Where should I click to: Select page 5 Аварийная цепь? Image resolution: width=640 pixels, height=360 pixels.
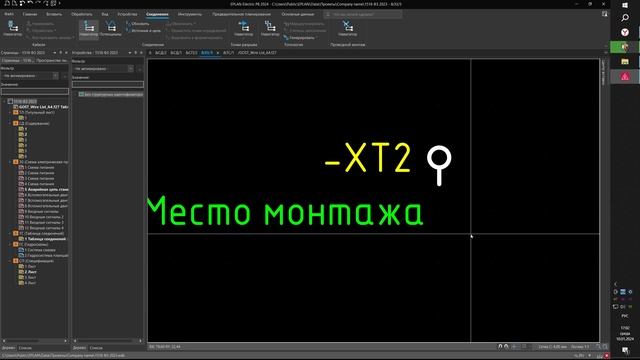(44, 189)
